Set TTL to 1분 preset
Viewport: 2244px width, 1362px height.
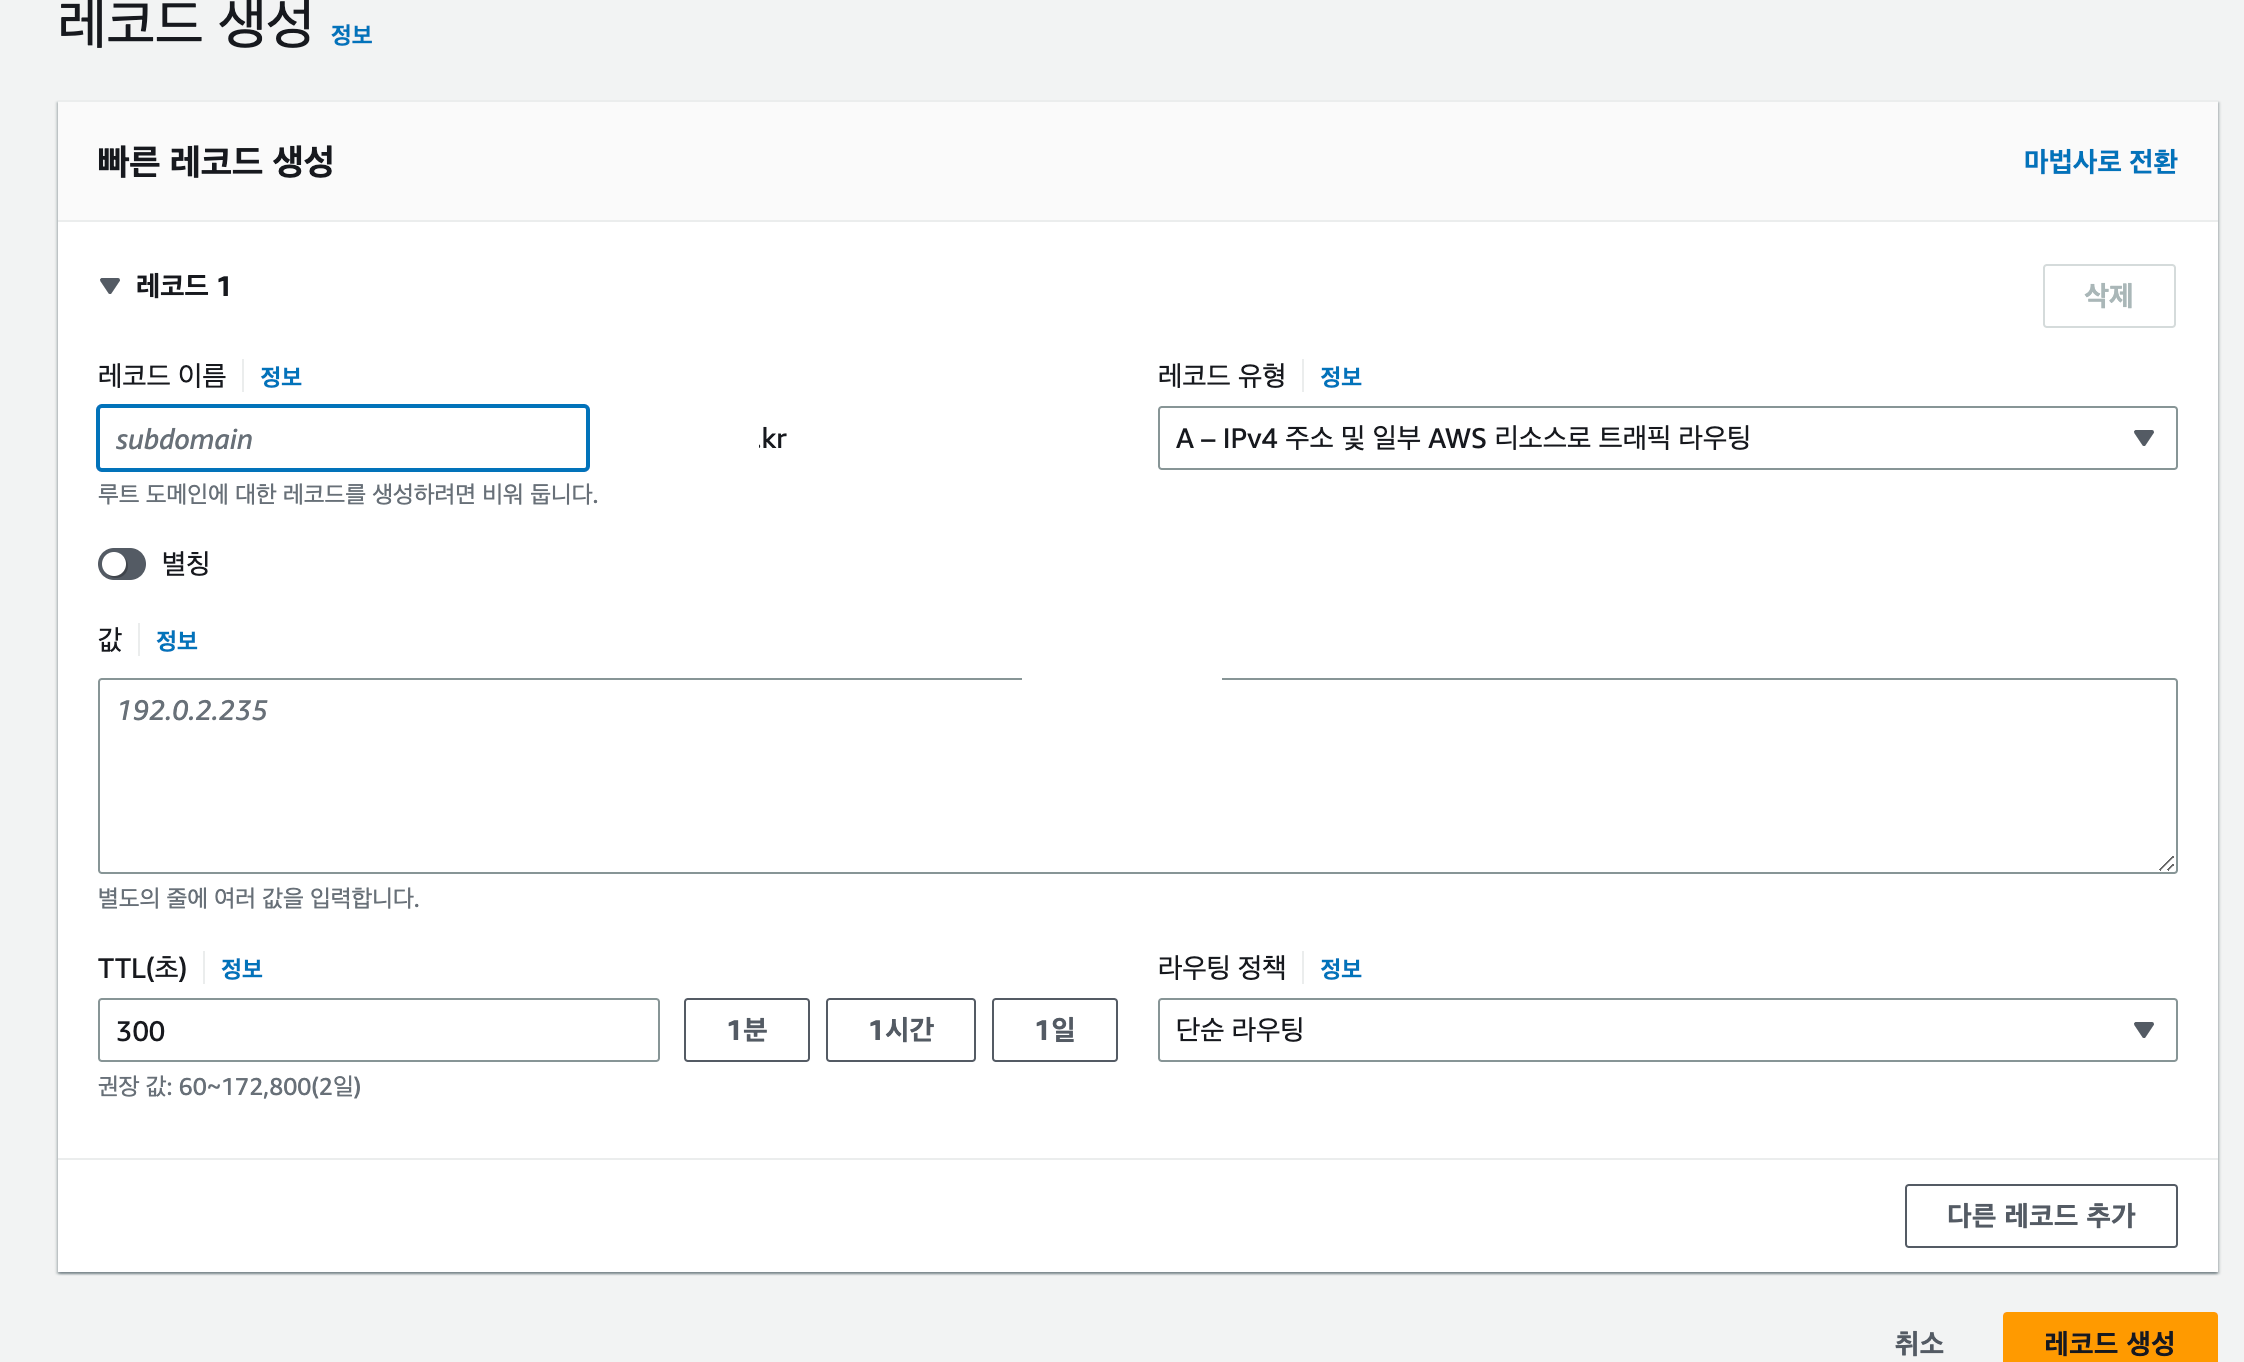[746, 1030]
